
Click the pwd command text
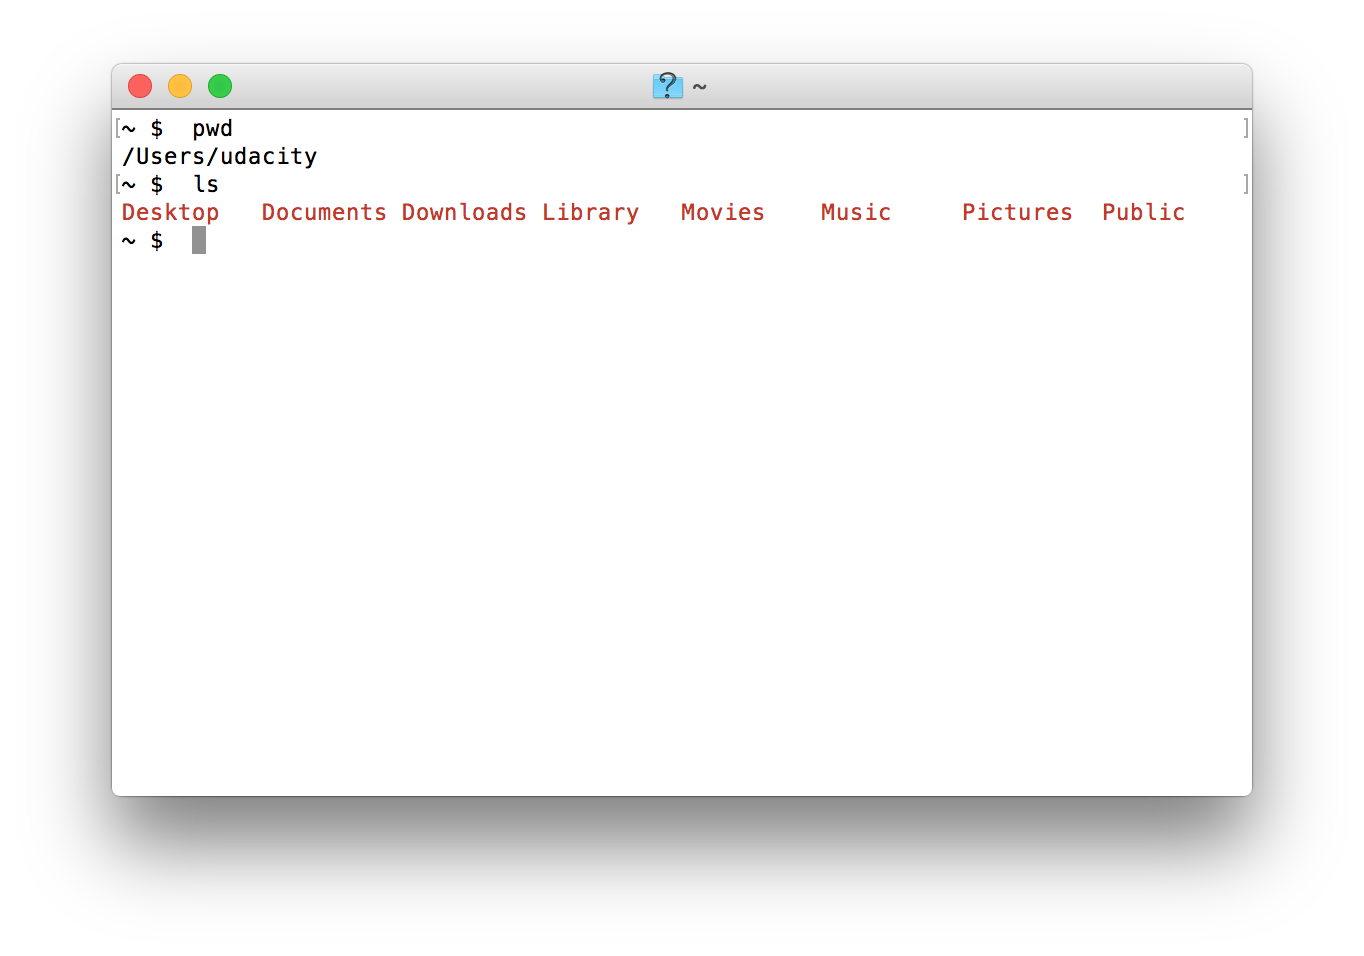tap(212, 128)
